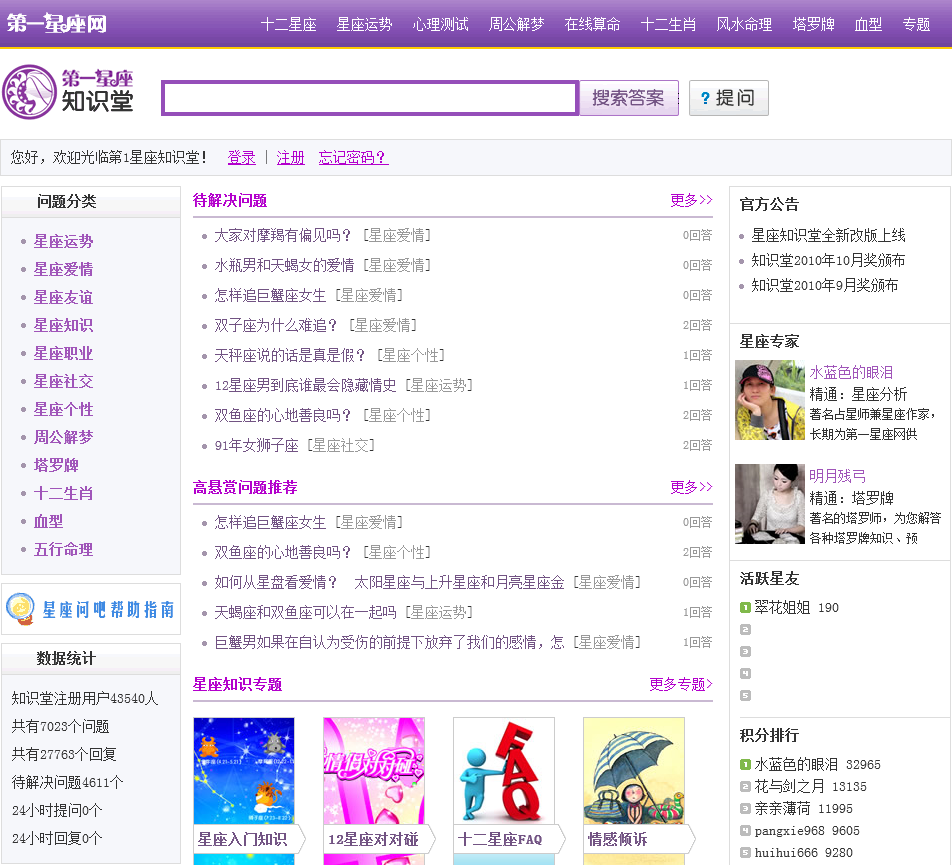Open question 91年女狮子座
This screenshot has width=952, height=865.
[256, 446]
